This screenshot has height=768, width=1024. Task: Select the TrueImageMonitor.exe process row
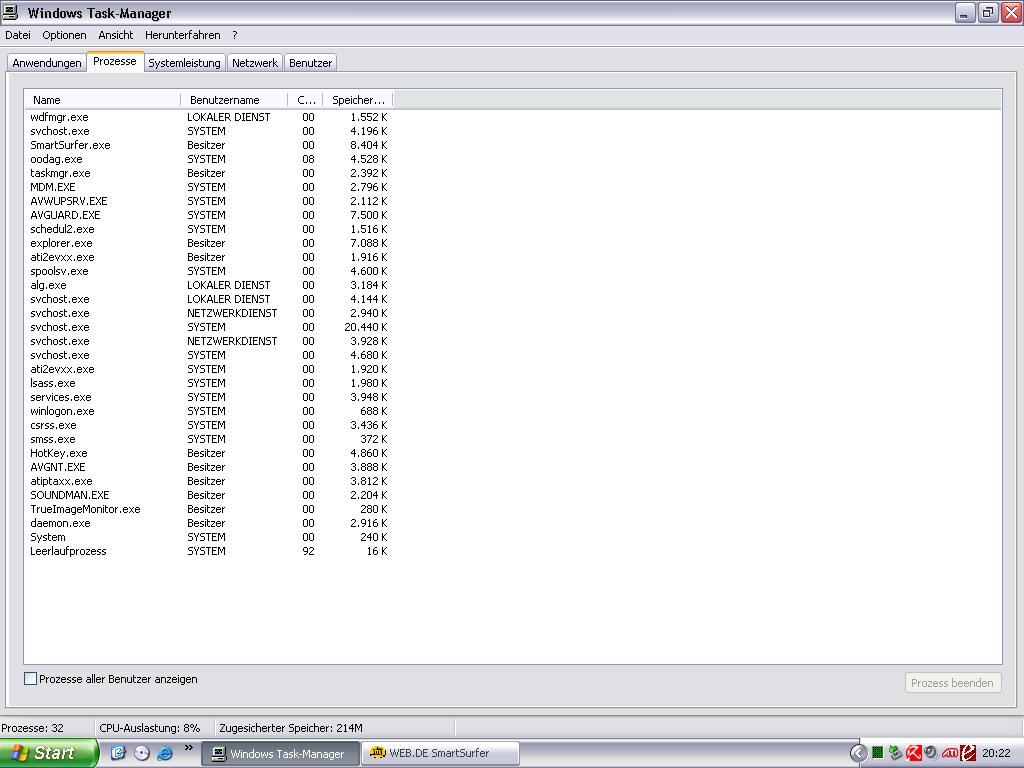208,509
